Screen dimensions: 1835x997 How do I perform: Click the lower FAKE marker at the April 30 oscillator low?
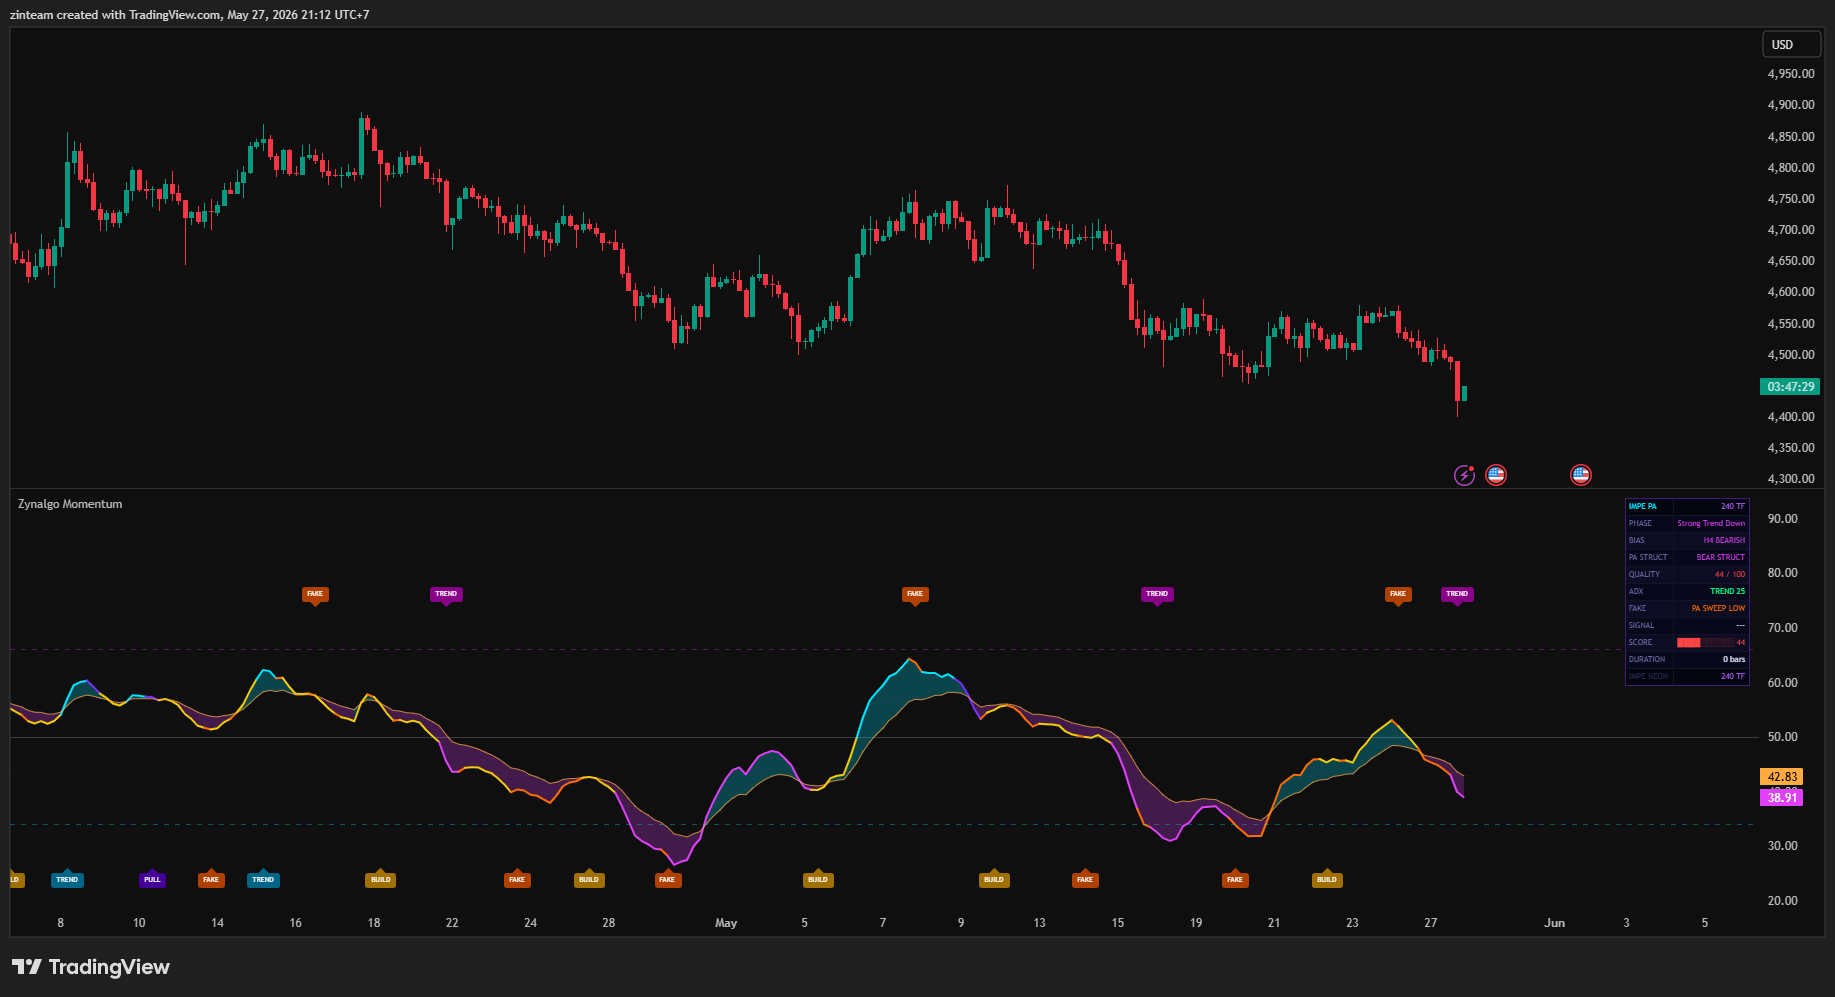[667, 879]
